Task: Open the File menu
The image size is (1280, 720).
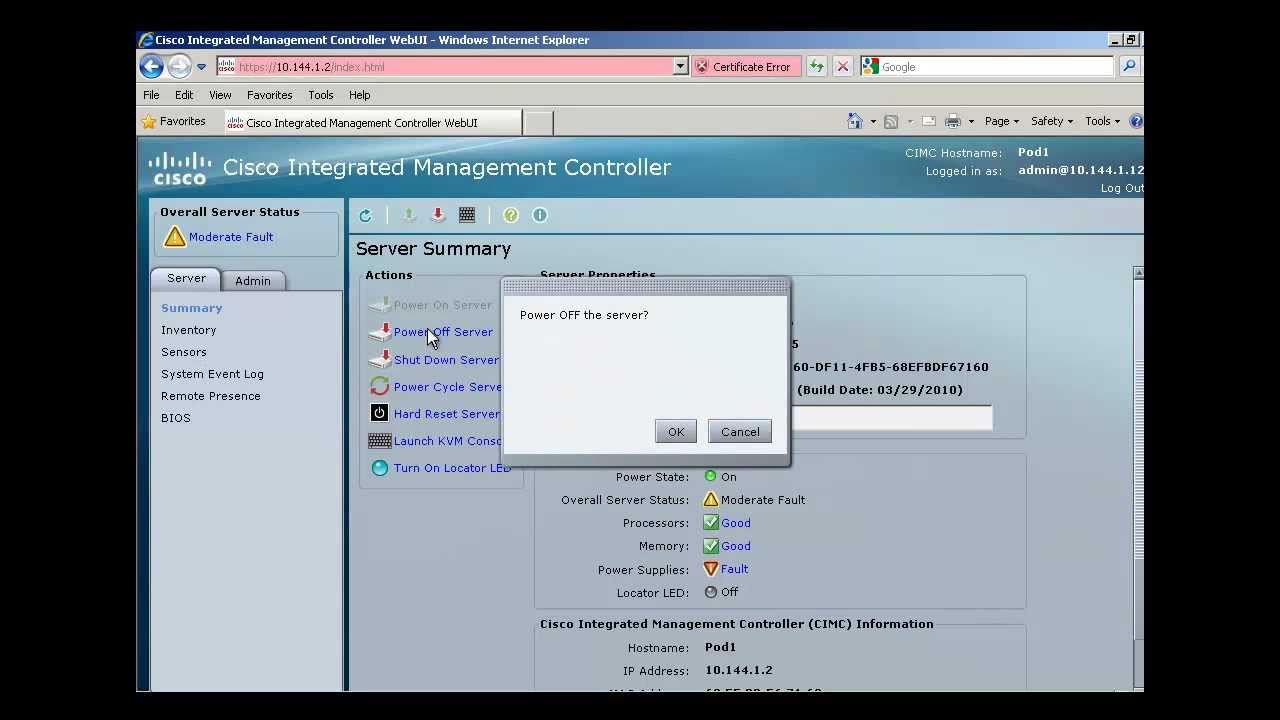Action: point(151,95)
